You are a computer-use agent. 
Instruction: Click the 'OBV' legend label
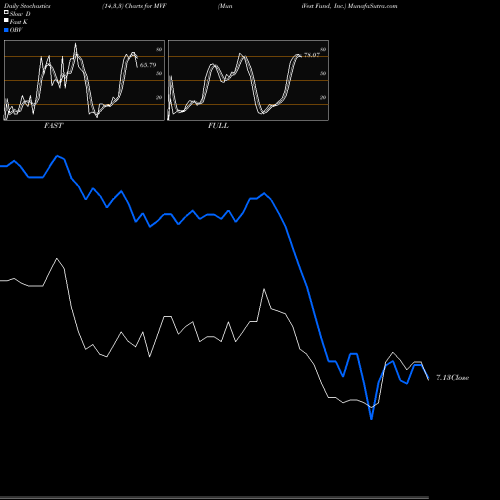[16, 30]
